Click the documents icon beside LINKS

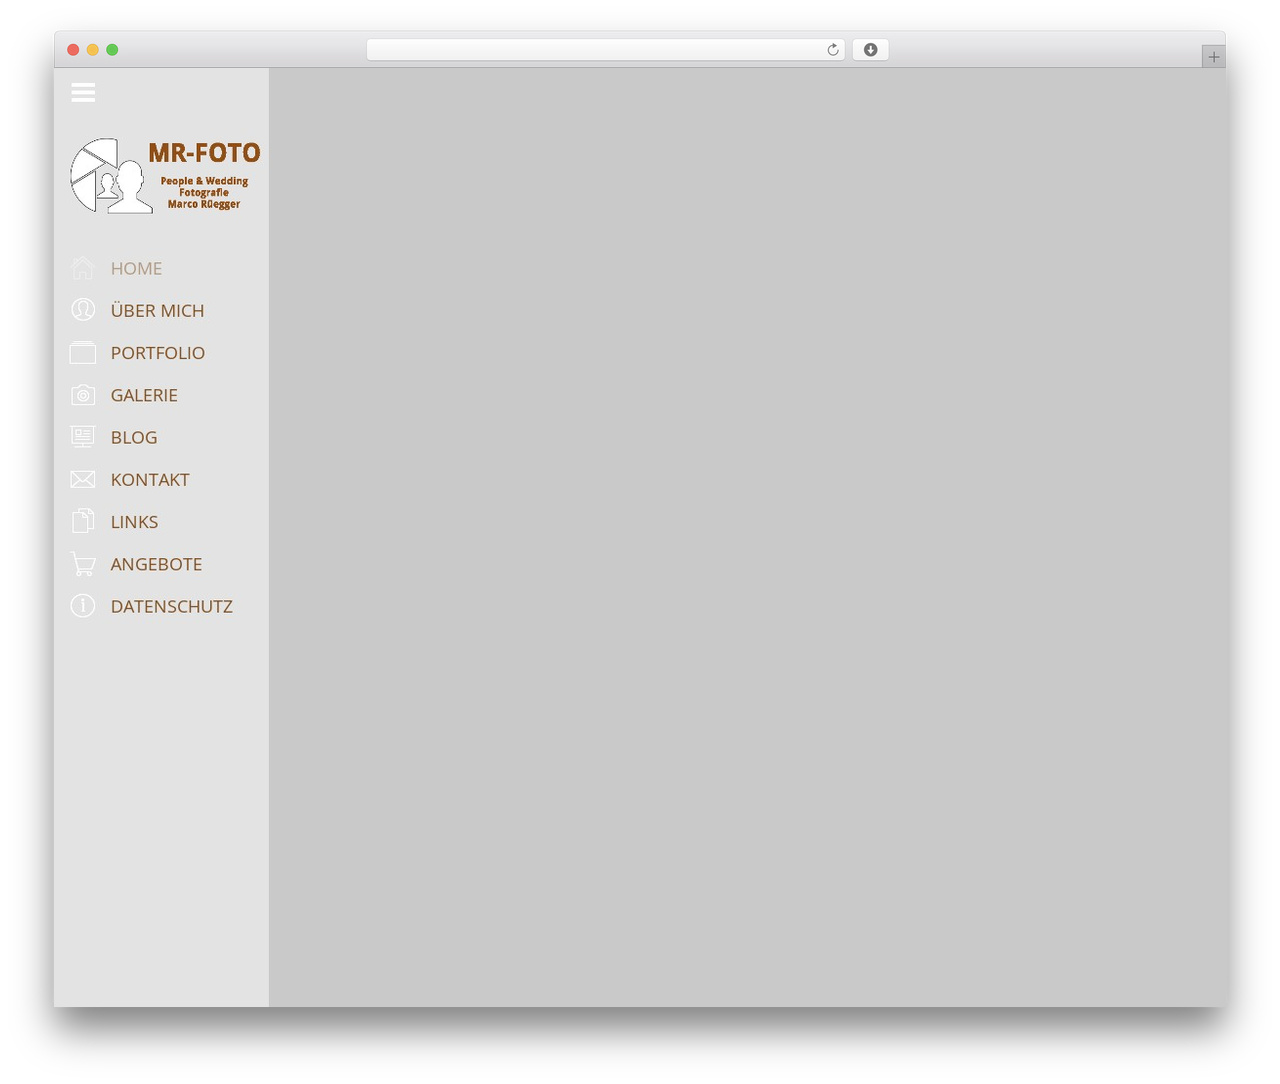[83, 521]
